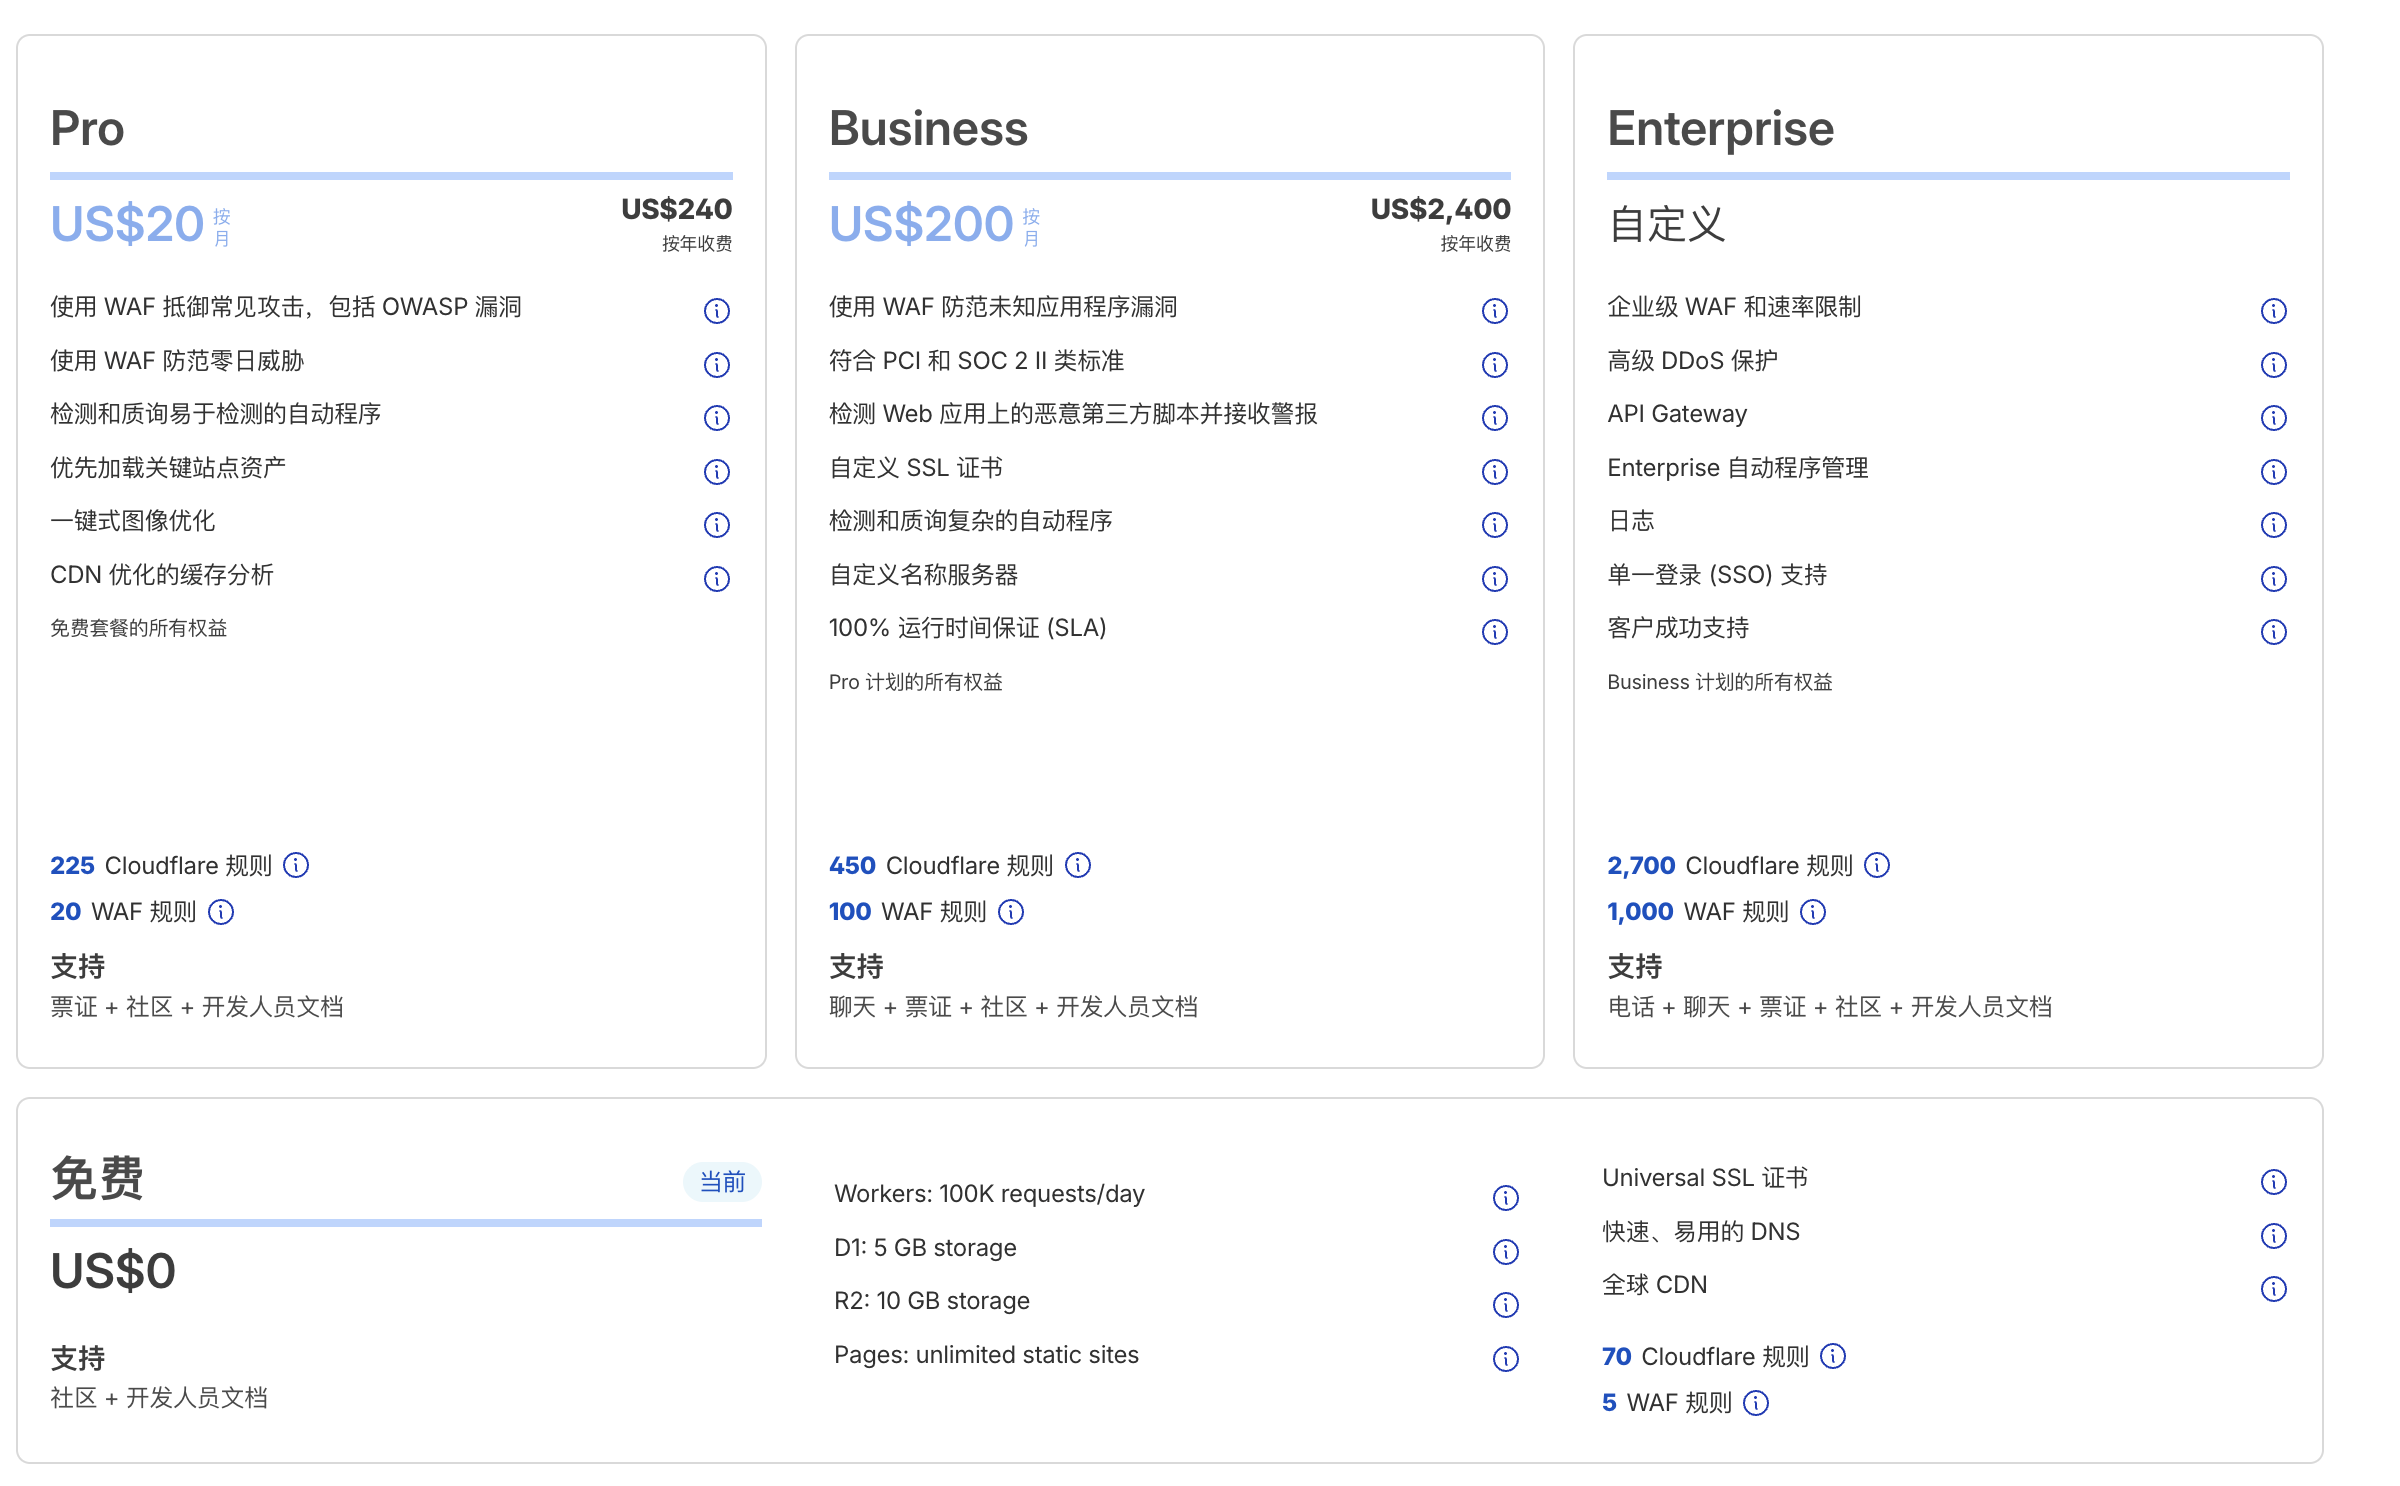The height and width of the screenshot is (1486, 2400).
Task: Click info icon for 使用 WAF 抵御常见攻击 OWASP
Action: click(717, 311)
